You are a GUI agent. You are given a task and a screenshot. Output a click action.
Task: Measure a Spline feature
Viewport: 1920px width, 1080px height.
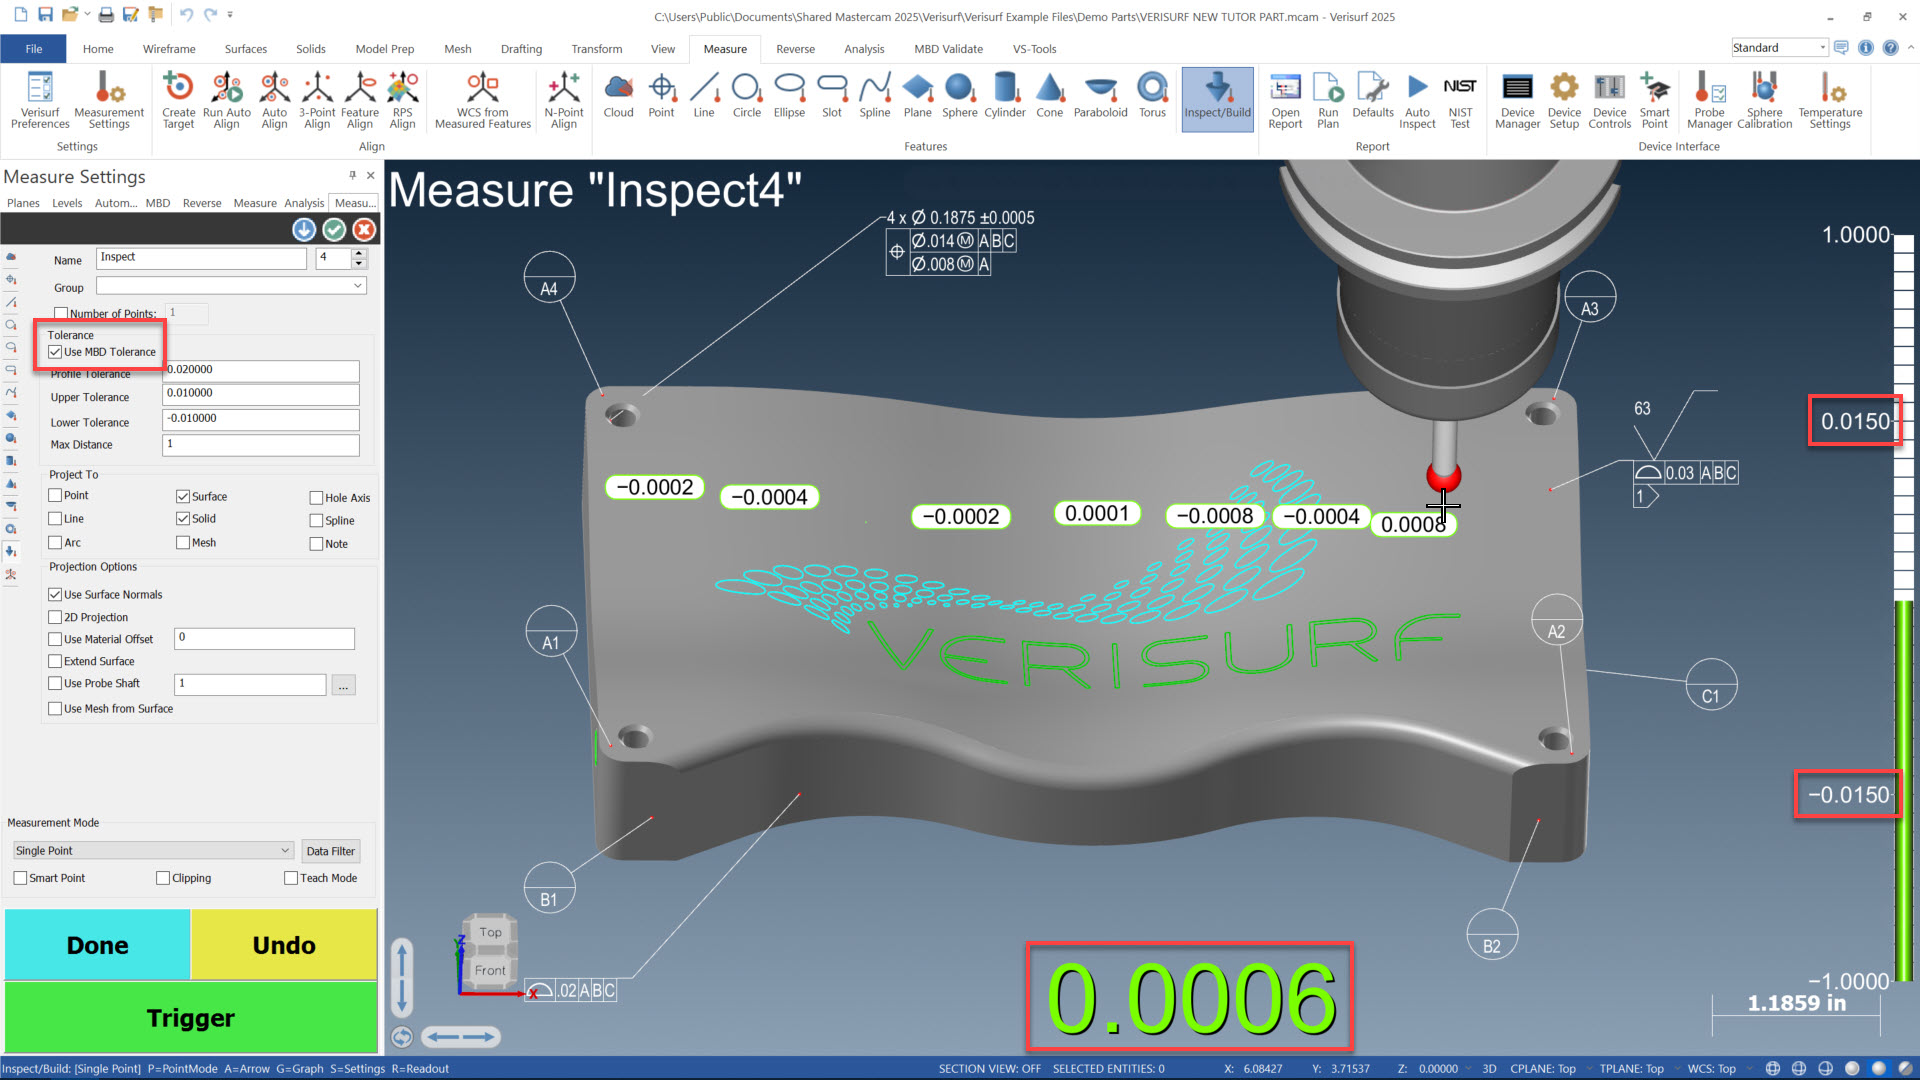coord(875,96)
